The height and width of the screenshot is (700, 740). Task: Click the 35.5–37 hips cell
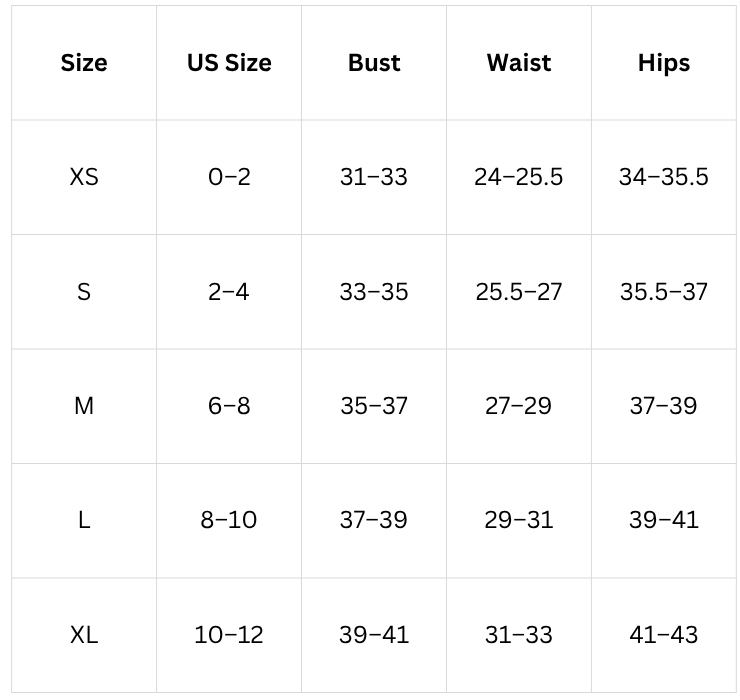click(664, 292)
